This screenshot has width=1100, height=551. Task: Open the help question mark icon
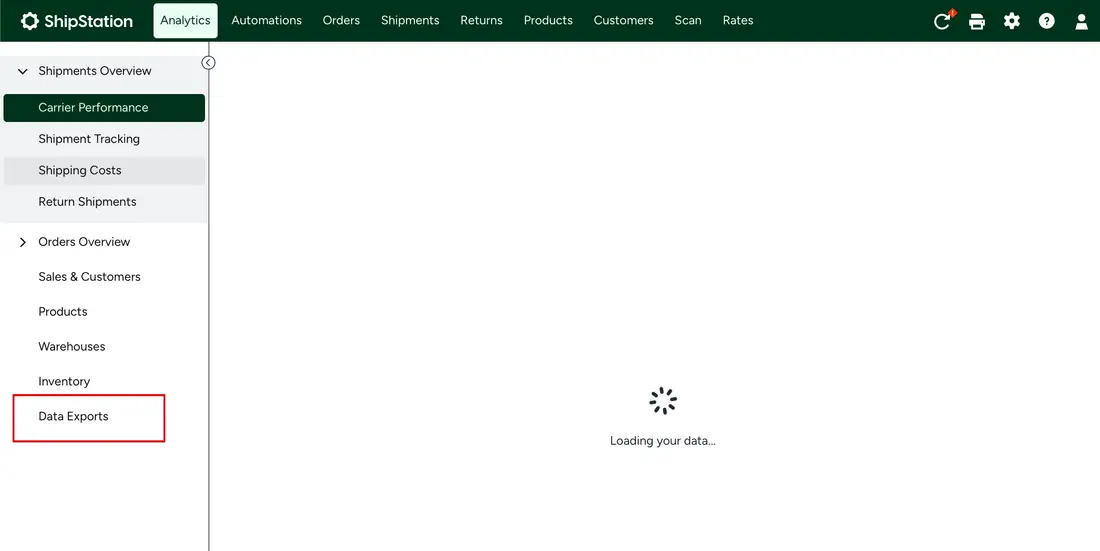tap(1047, 21)
